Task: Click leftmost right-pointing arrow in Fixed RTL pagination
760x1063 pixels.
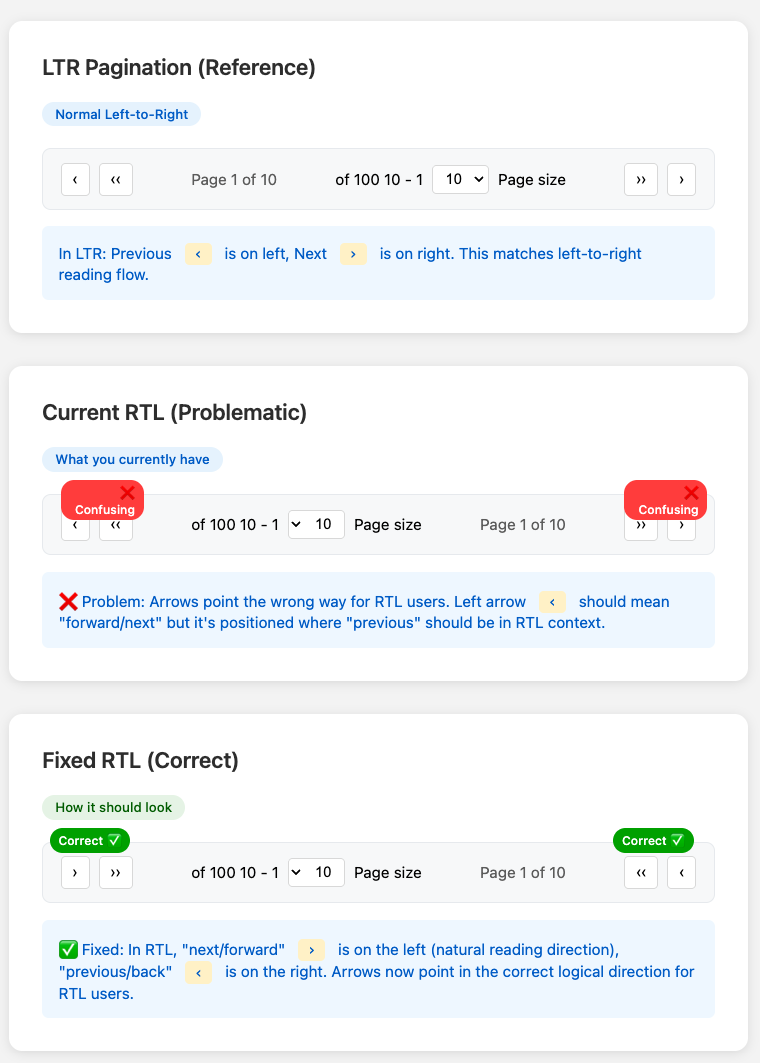Action: click(x=76, y=872)
